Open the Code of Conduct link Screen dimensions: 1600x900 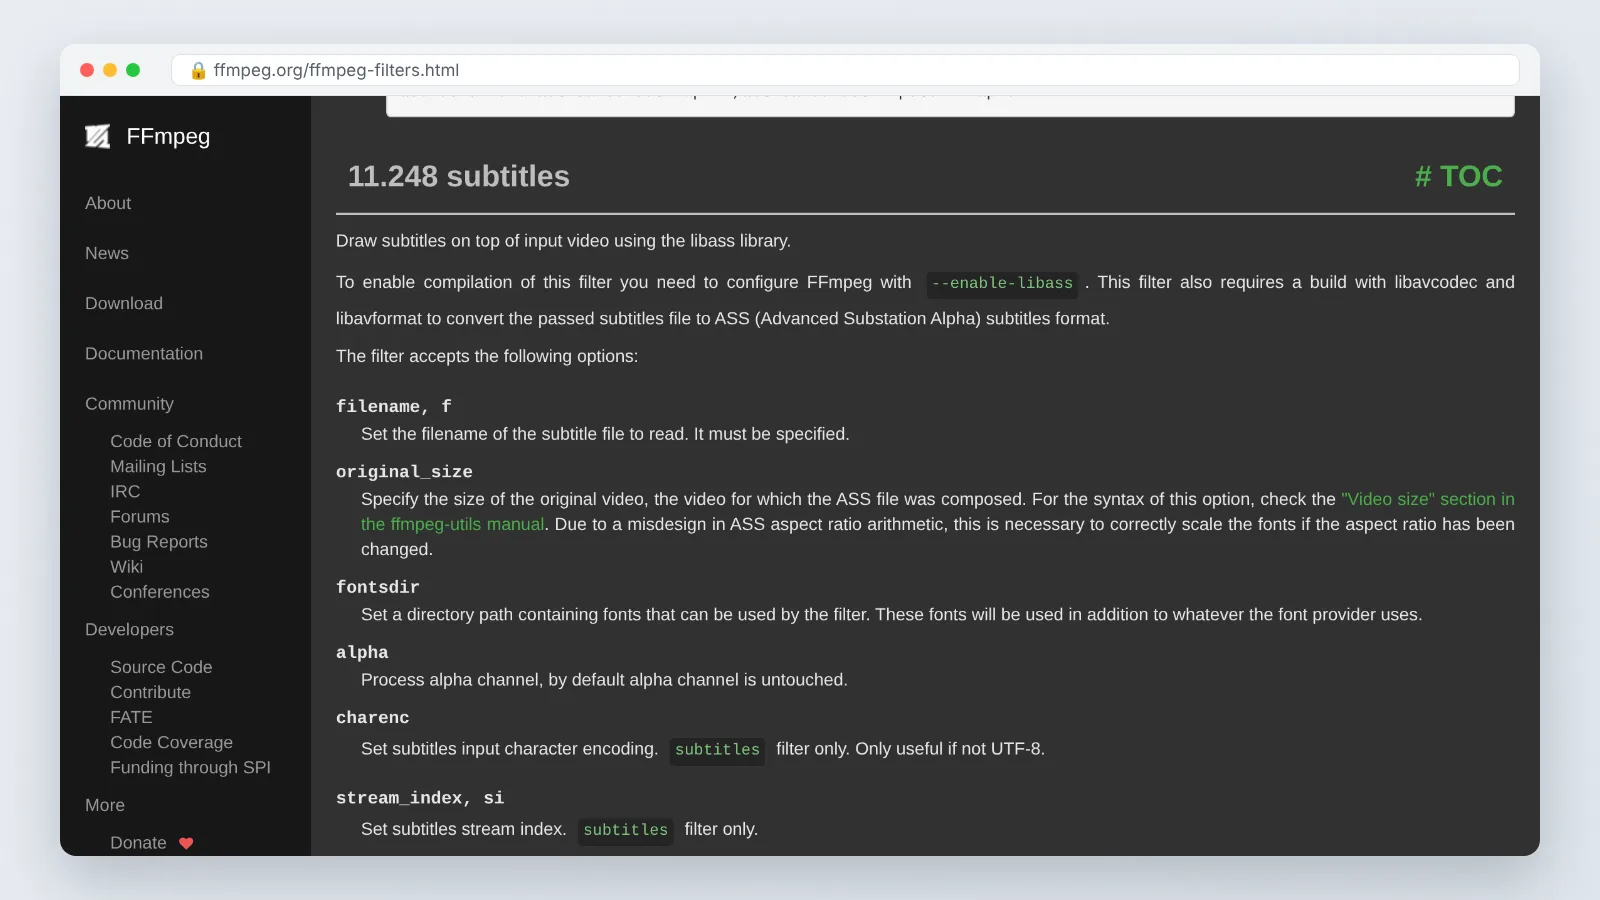tap(176, 441)
